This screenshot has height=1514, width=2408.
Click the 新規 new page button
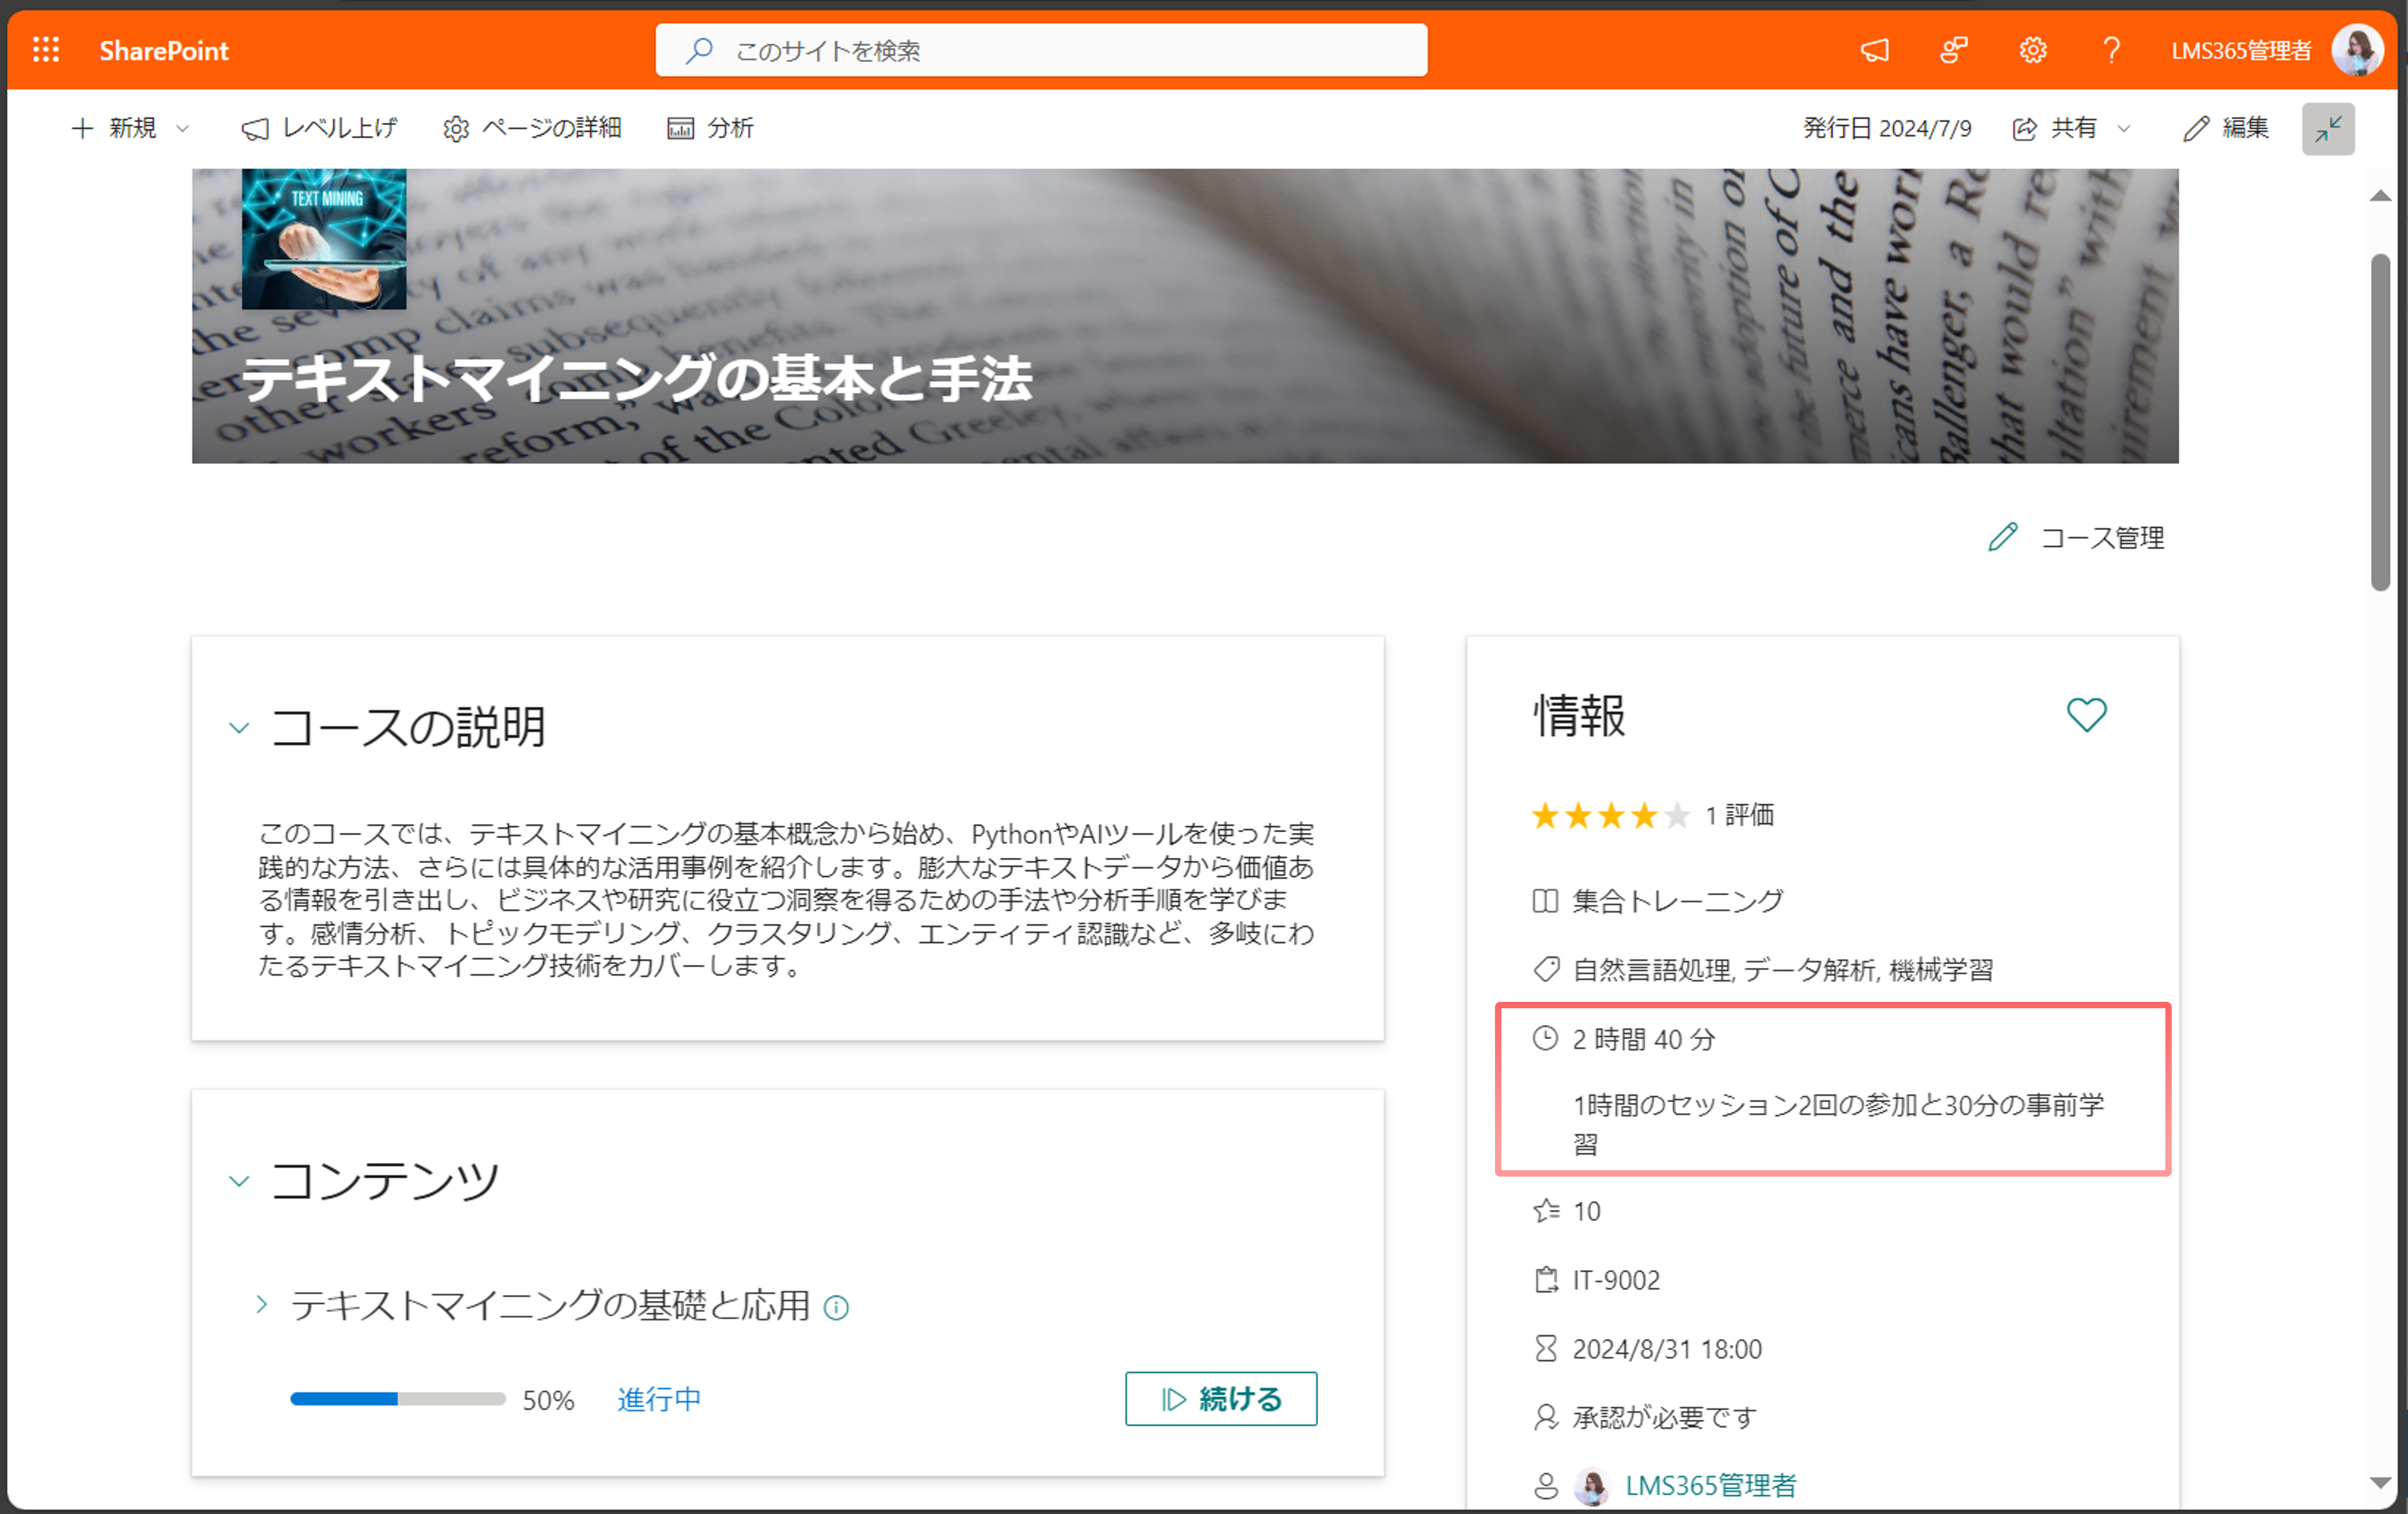click(x=114, y=128)
